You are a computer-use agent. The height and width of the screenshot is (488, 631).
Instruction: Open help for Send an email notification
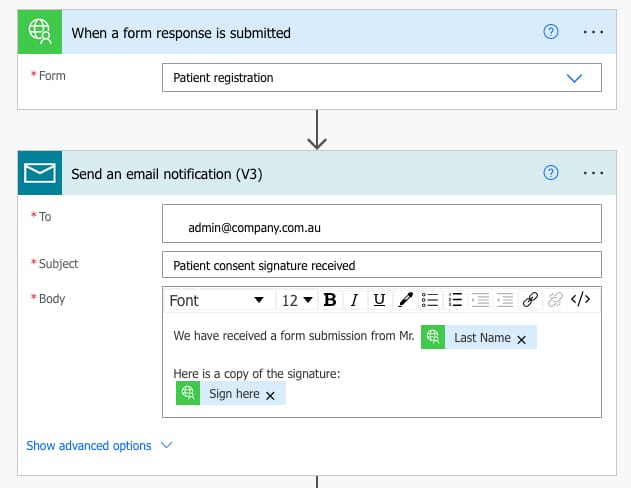point(551,173)
